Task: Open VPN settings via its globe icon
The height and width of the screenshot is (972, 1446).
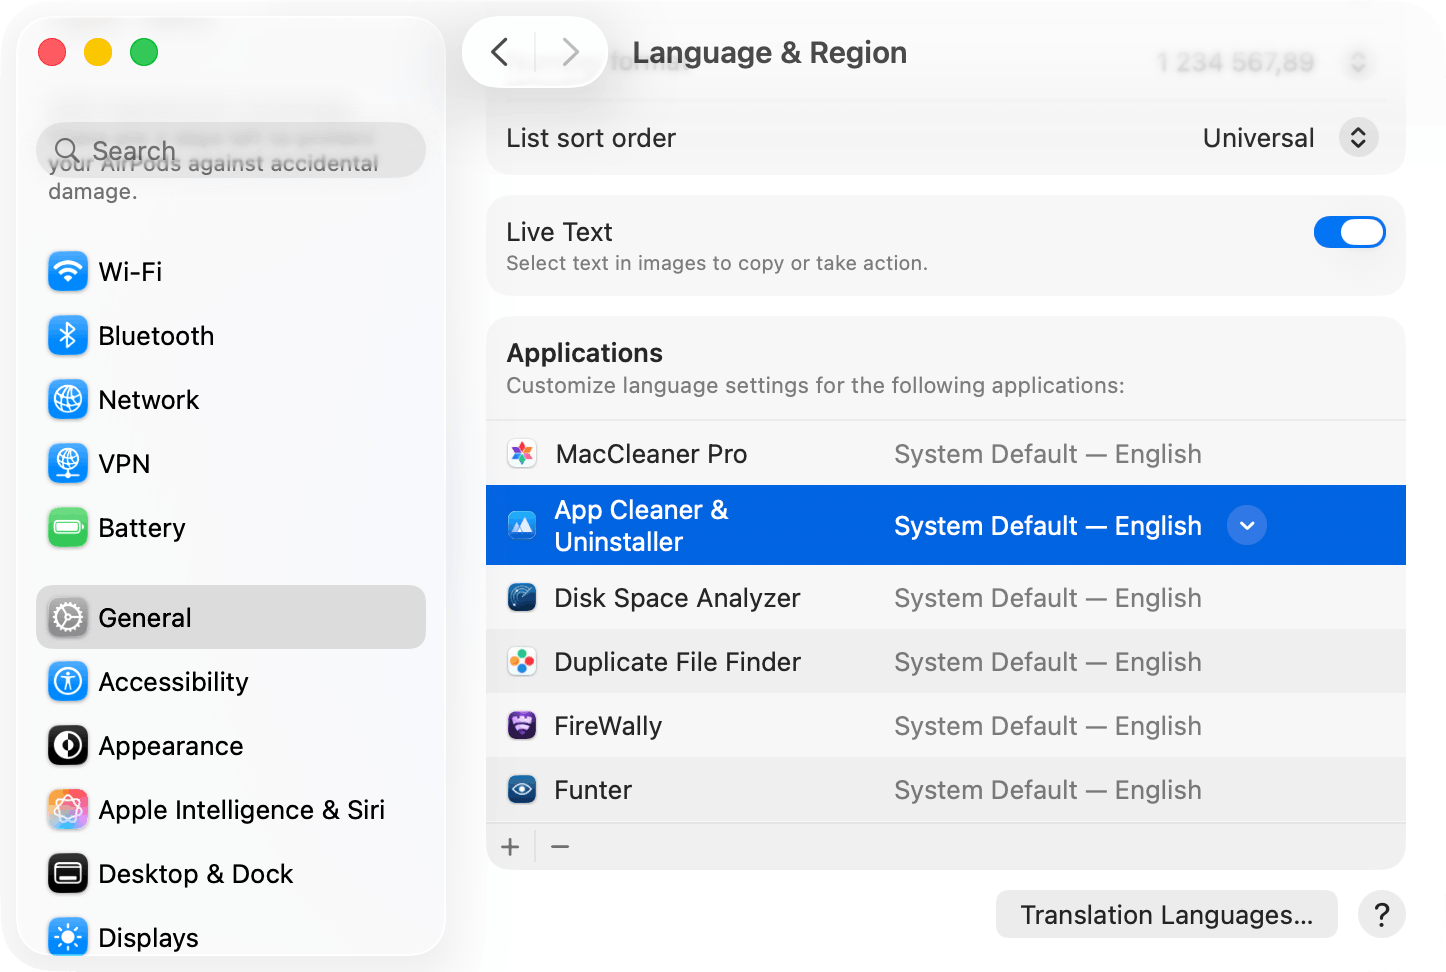Action: tap(67, 463)
